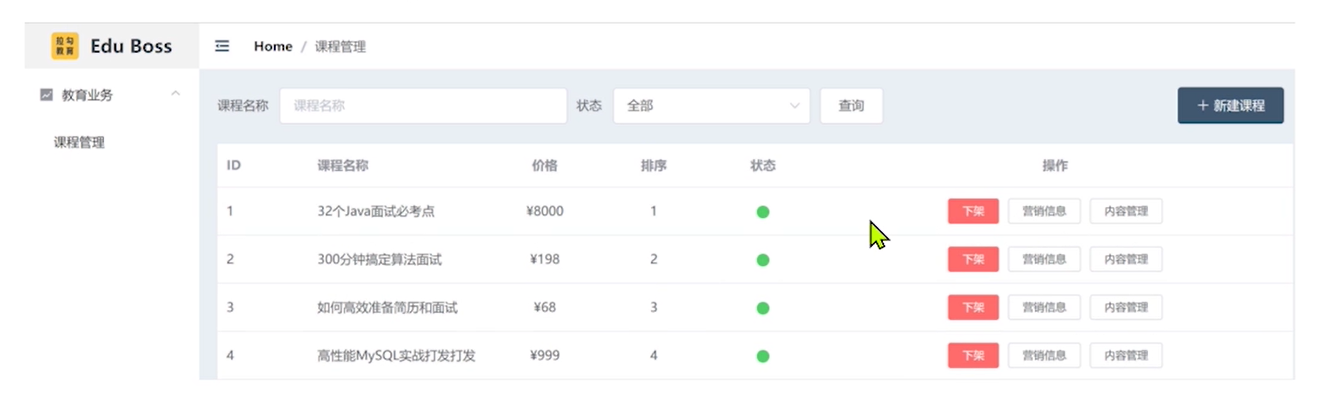Click the price cell ¥999
The height and width of the screenshot is (400, 1319).
545,355
